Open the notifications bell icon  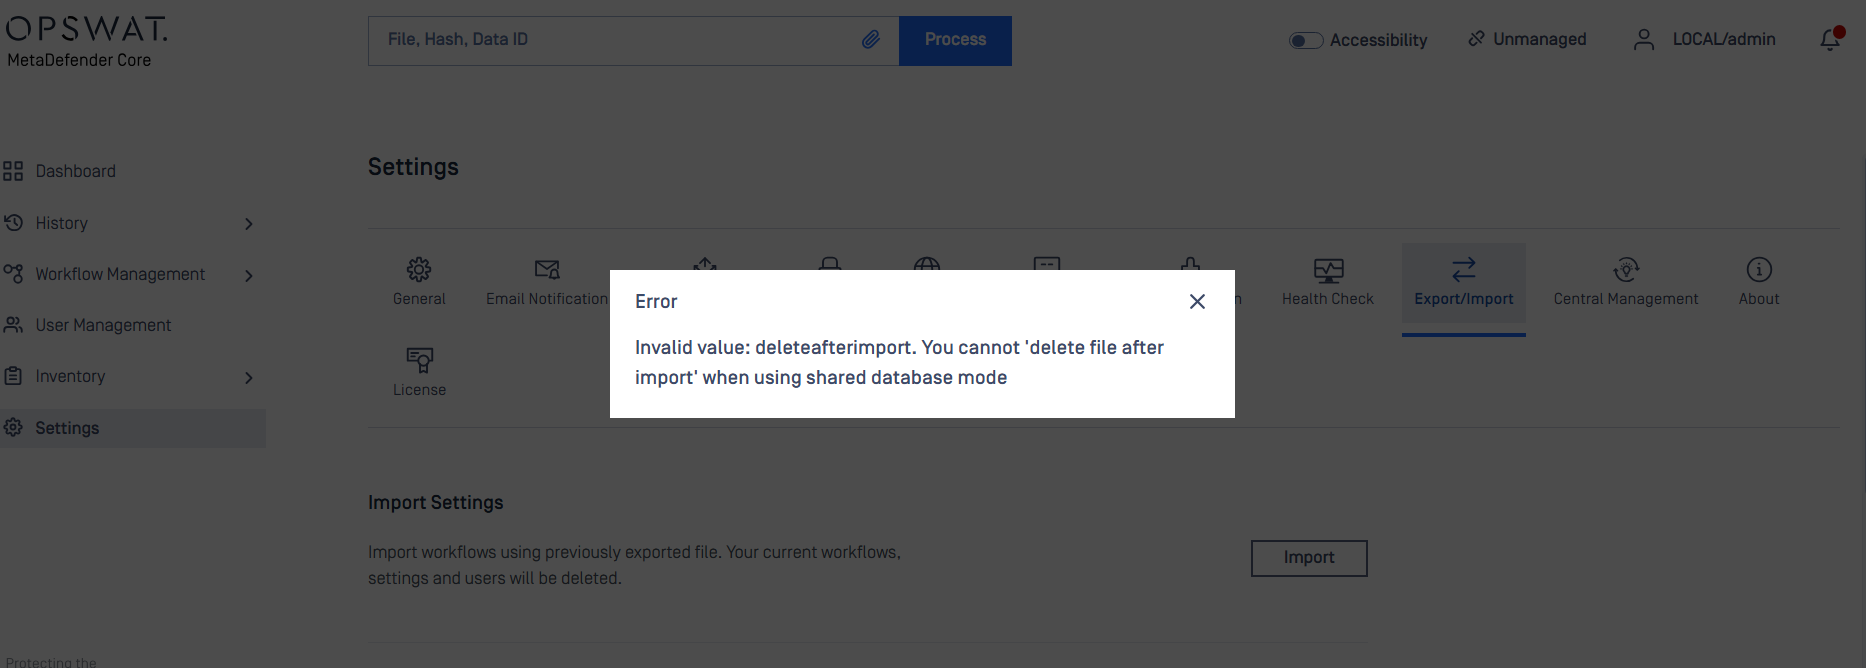1831,39
